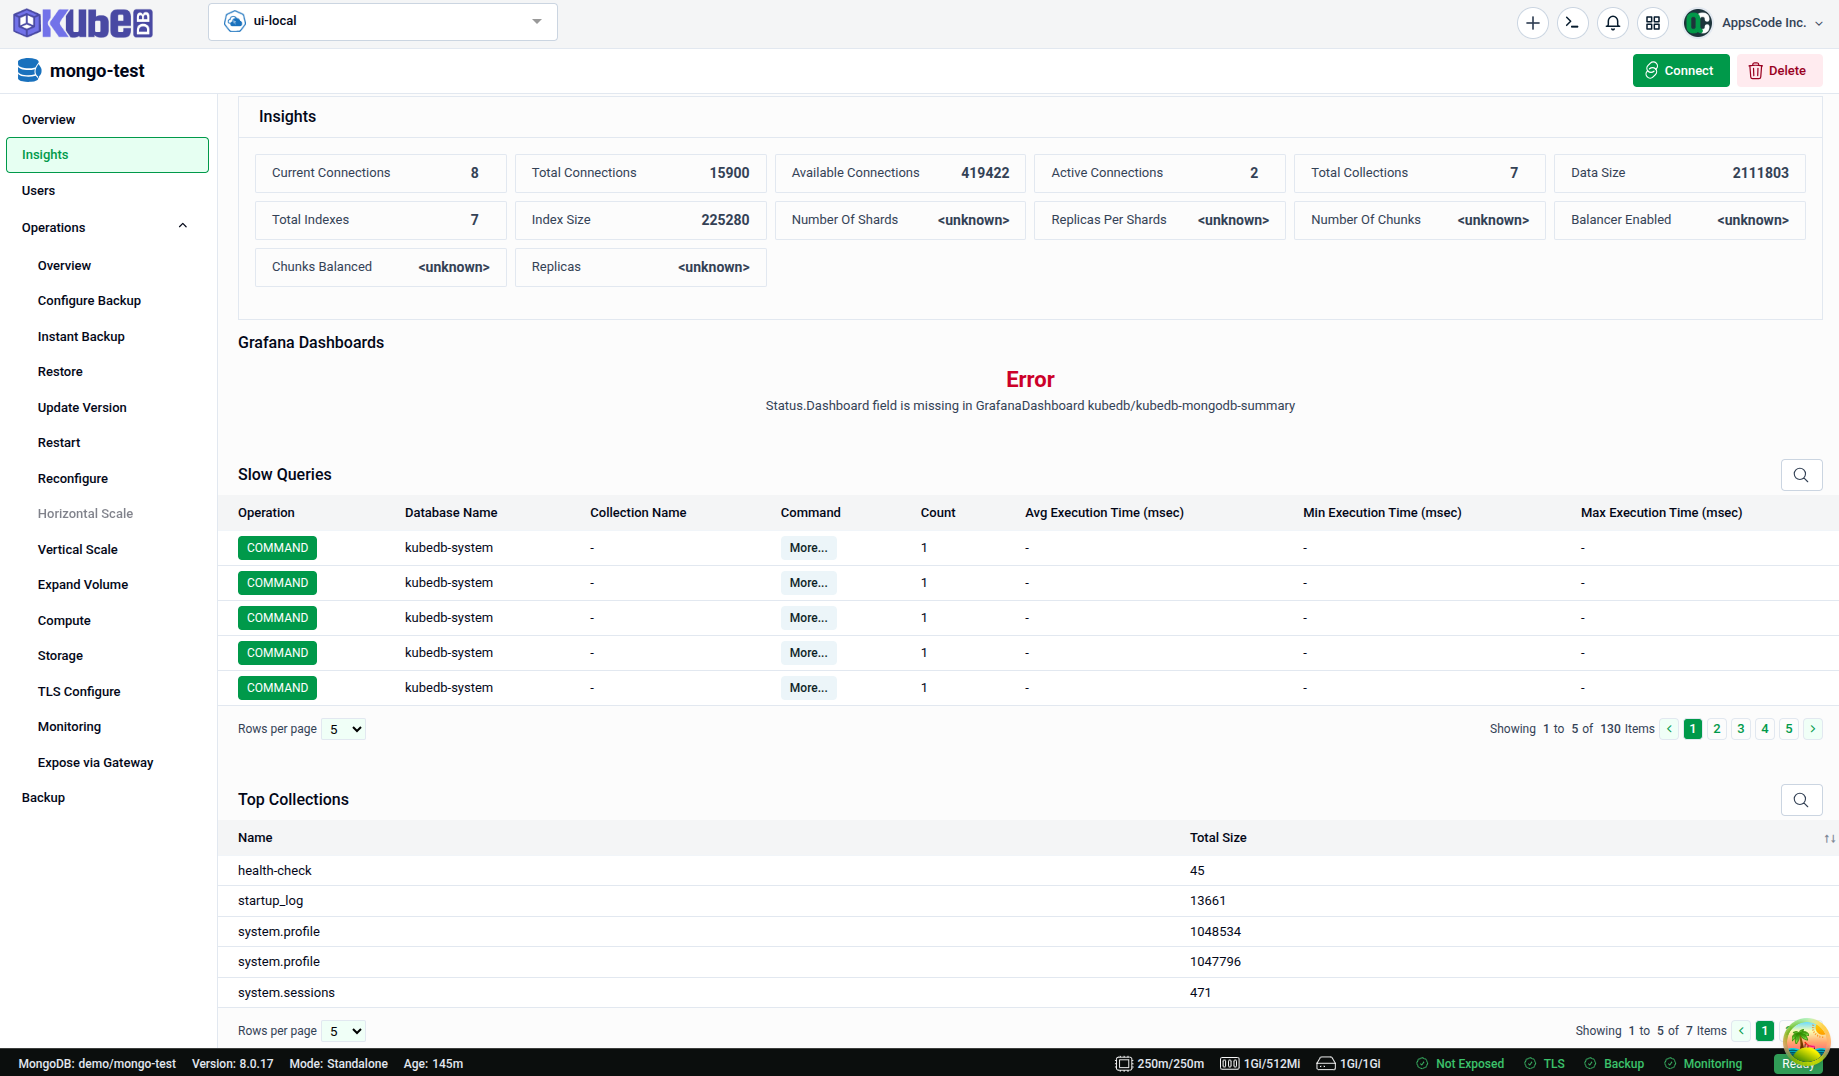Click the mongo-test database icon beside the title
The width and height of the screenshot is (1839, 1076).
(27, 70)
